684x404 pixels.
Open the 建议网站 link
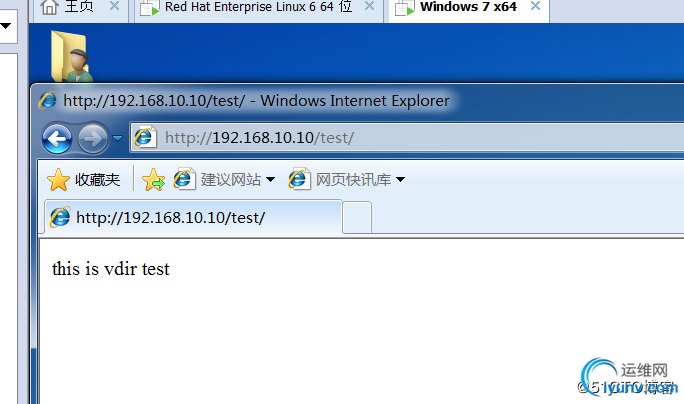[x=217, y=180]
